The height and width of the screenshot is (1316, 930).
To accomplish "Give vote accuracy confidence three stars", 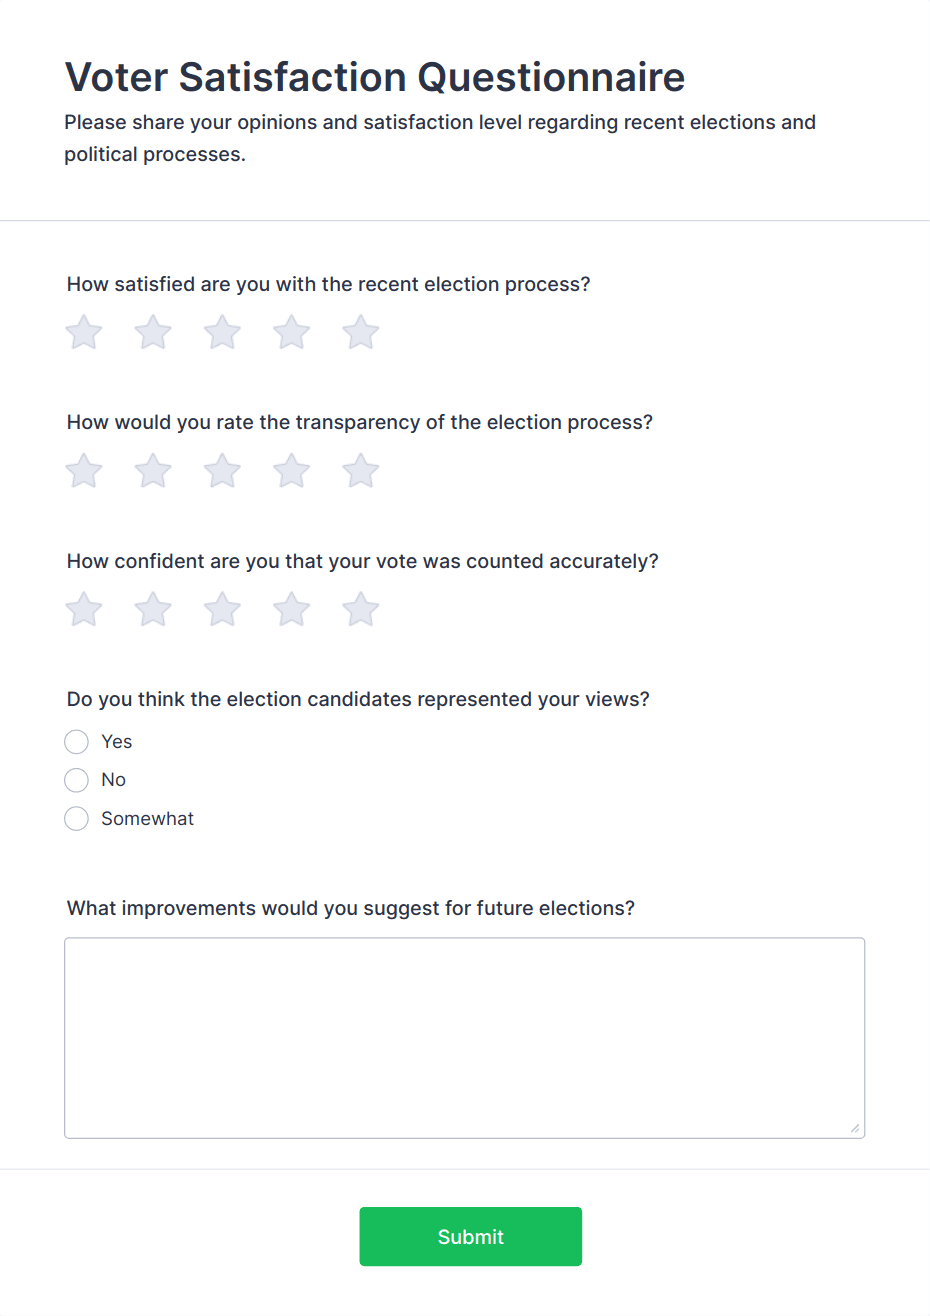I will coord(222,609).
